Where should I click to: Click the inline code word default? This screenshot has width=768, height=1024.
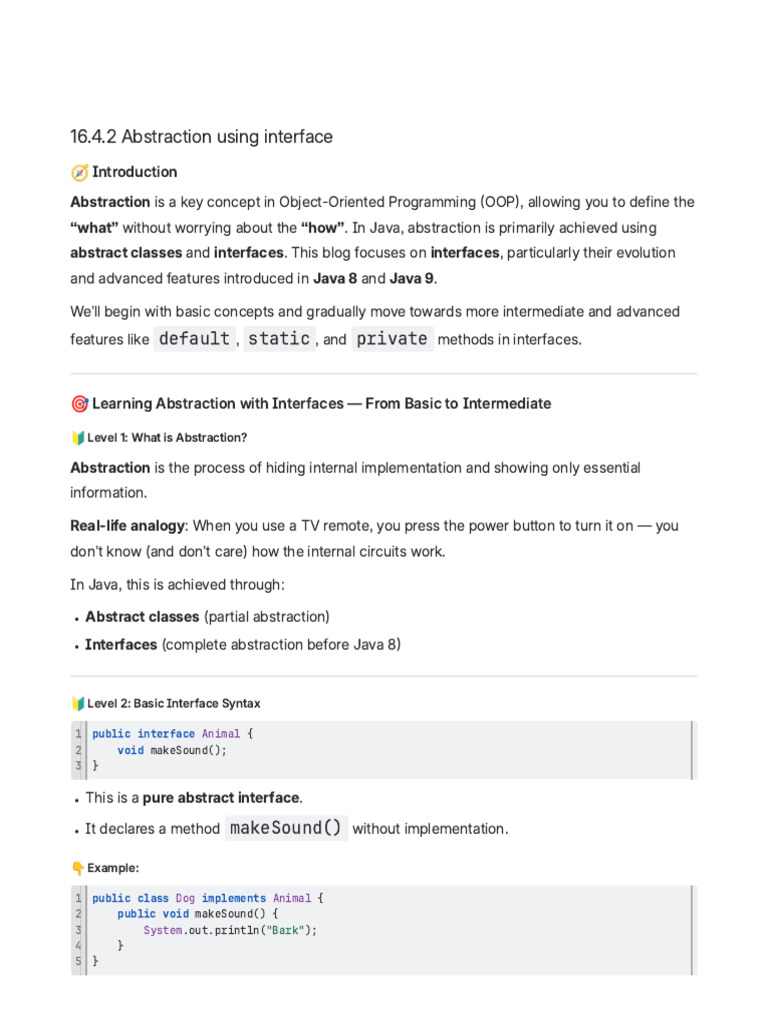point(195,339)
